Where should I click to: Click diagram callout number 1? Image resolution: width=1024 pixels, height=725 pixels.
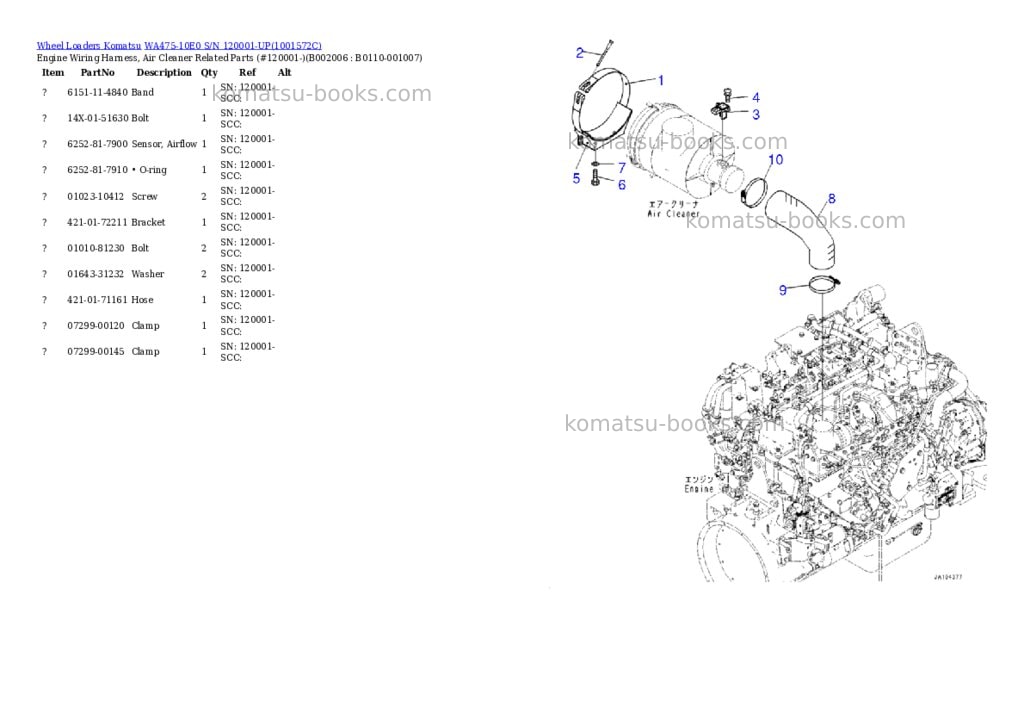[661, 80]
